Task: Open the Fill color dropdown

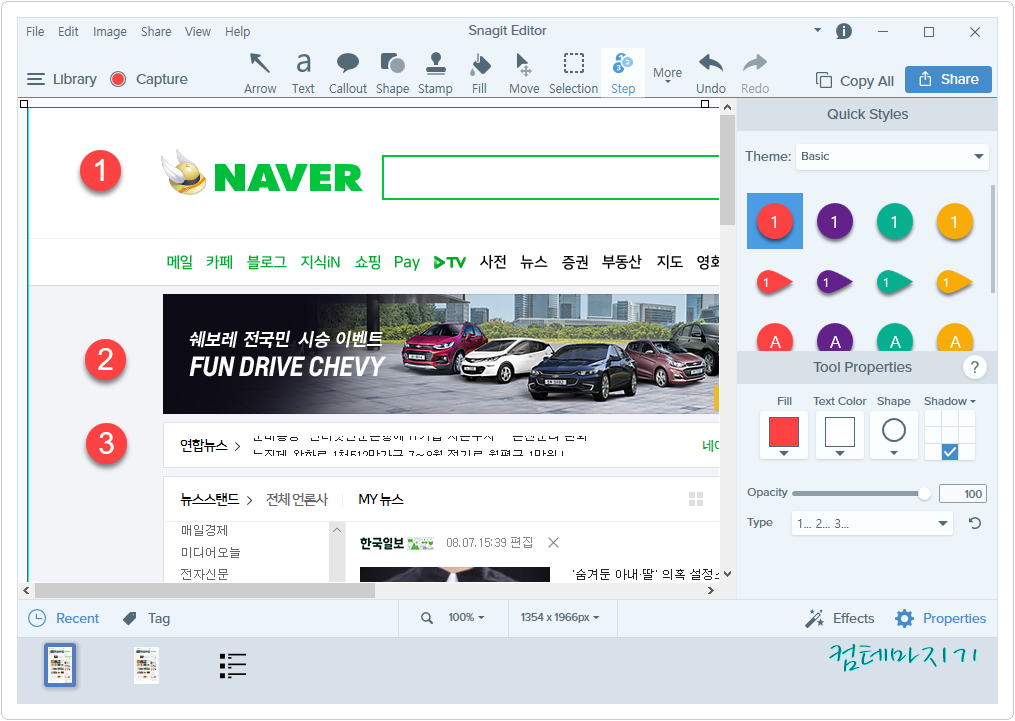Action: pyautogui.click(x=784, y=454)
